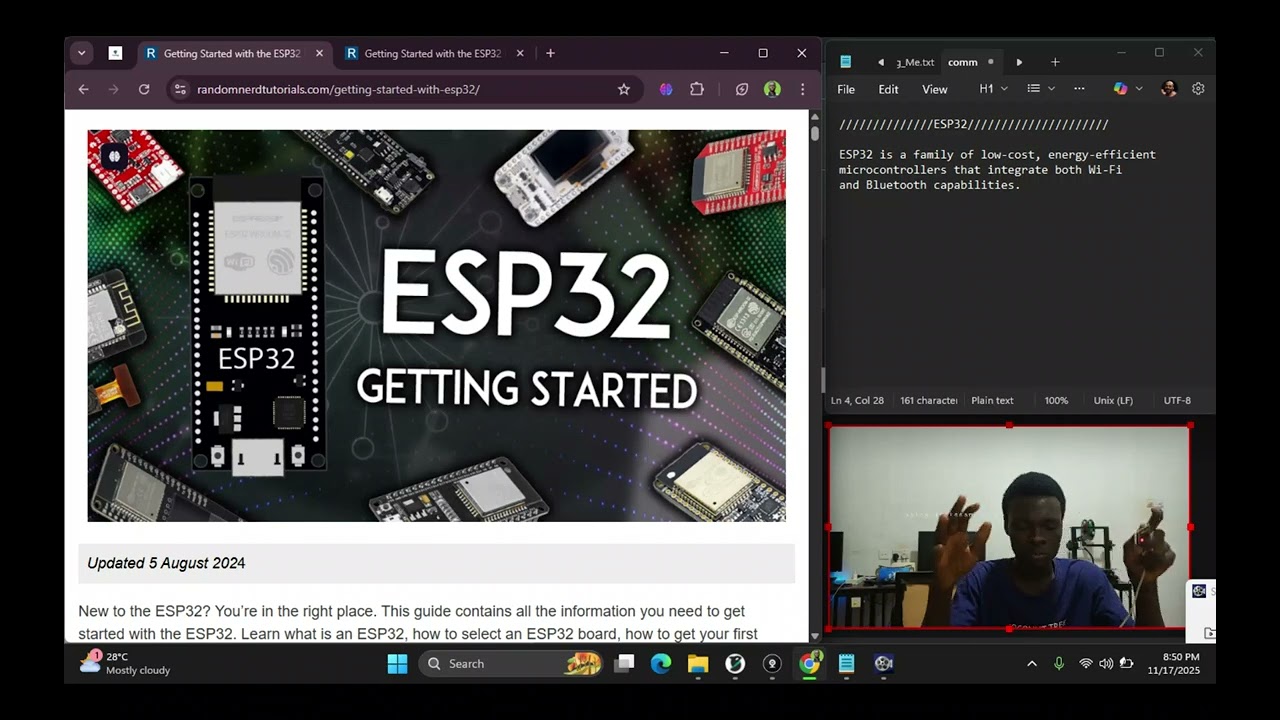Click UTF-8 encoding indicator

click(x=1177, y=400)
